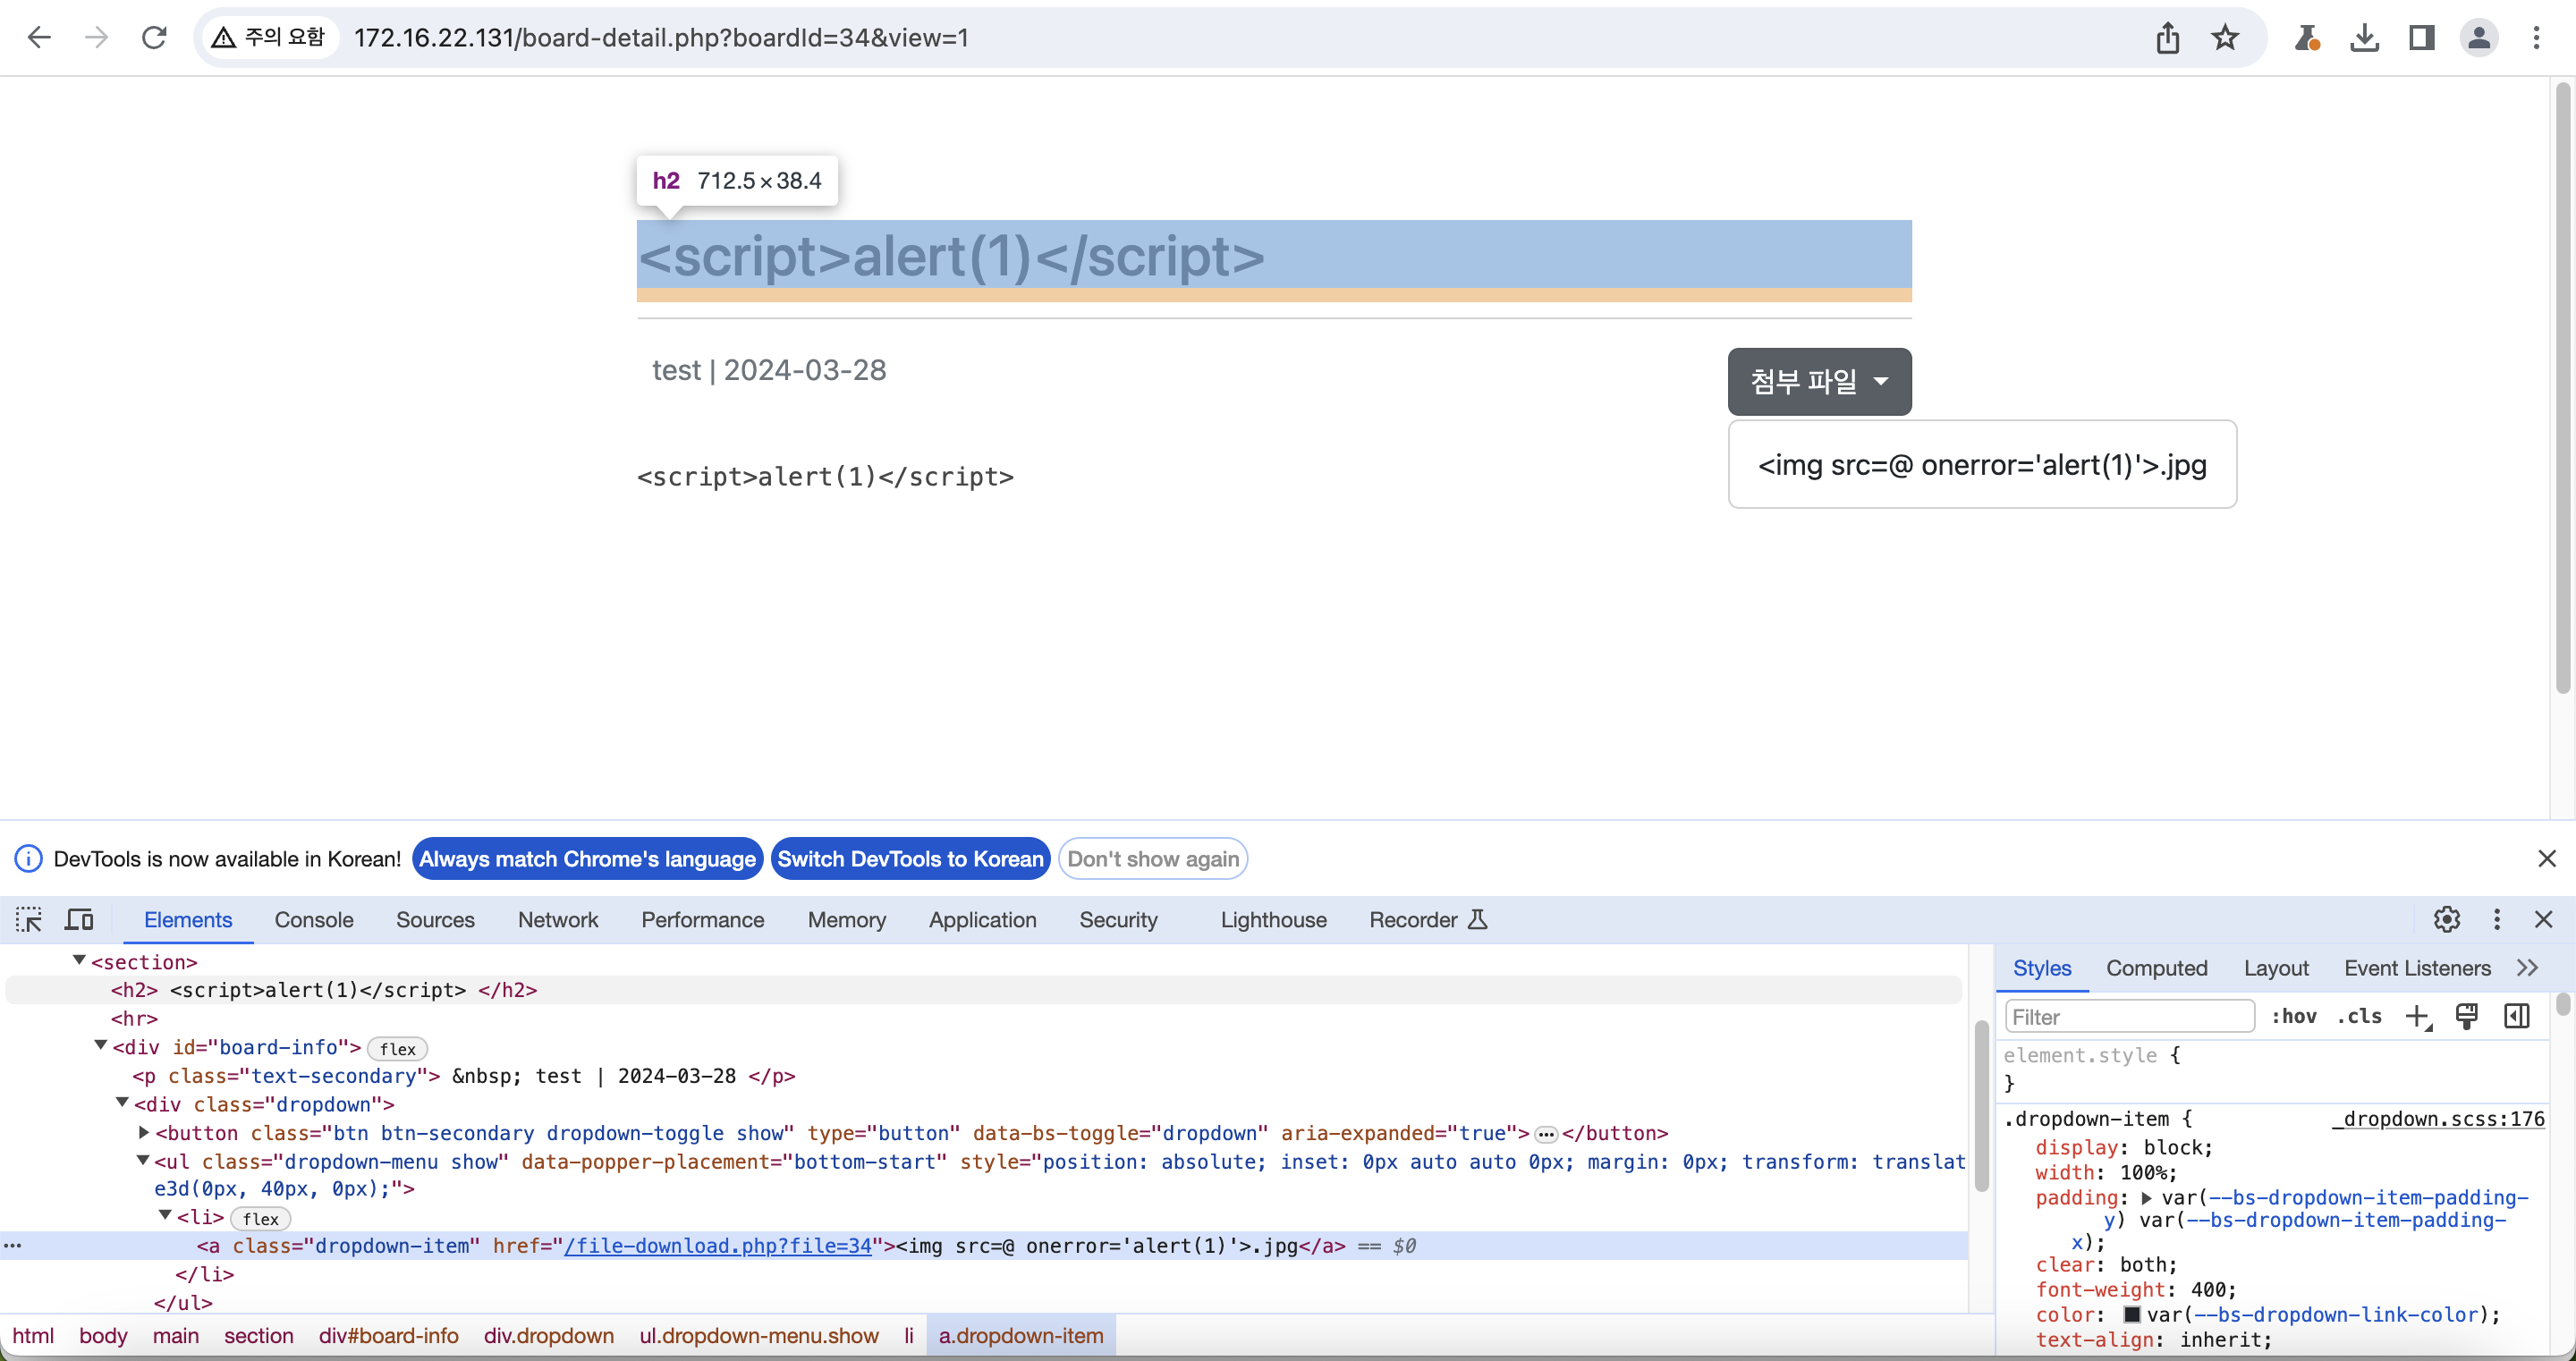Download the img onerror .jpg attachment
This screenshot has height=1361, width=2576.
pyautogui.click(x=1982, y=465)
